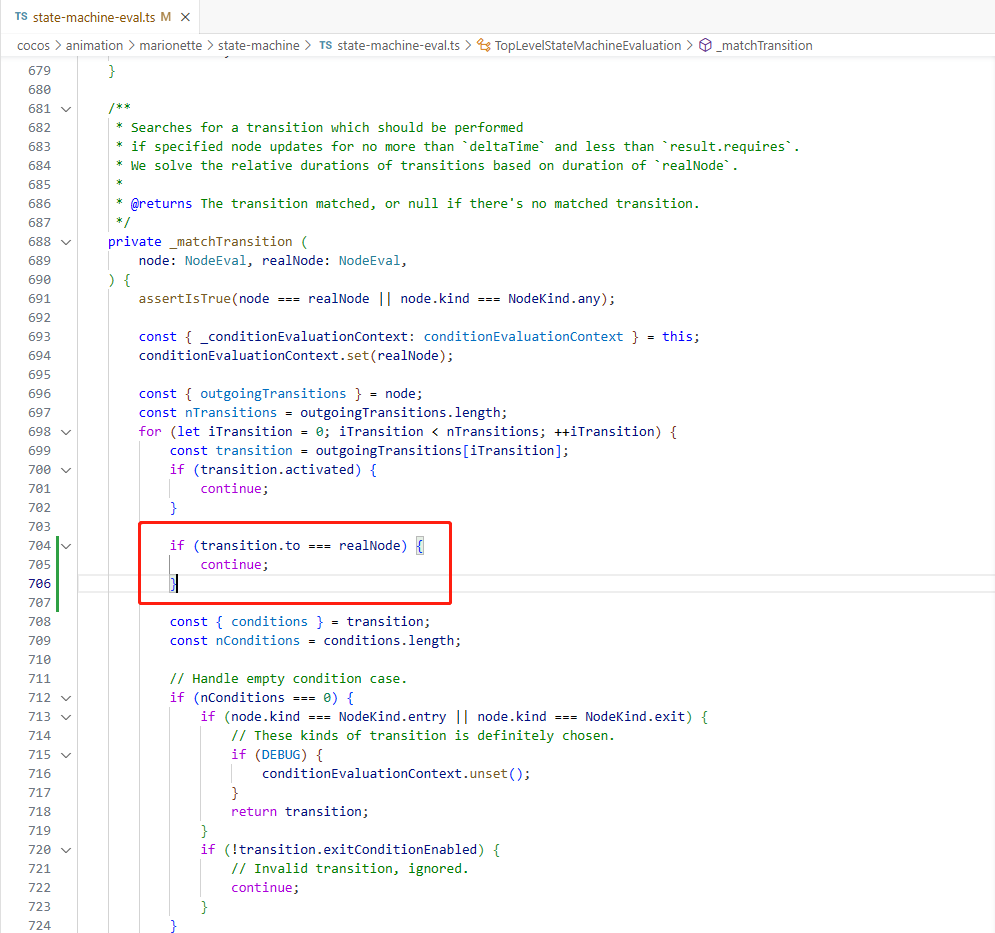Click the continue statement on line 701
995x933 pixels.
tap(234, 489)
